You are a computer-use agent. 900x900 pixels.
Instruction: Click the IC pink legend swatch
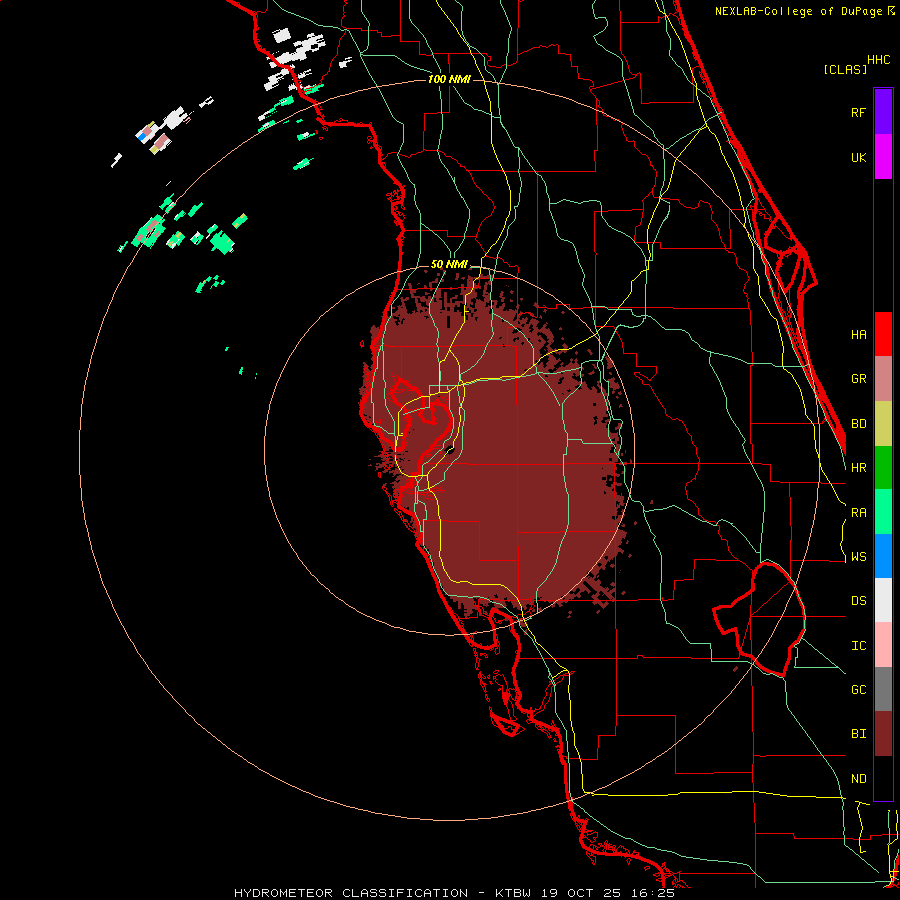(883, 645)
